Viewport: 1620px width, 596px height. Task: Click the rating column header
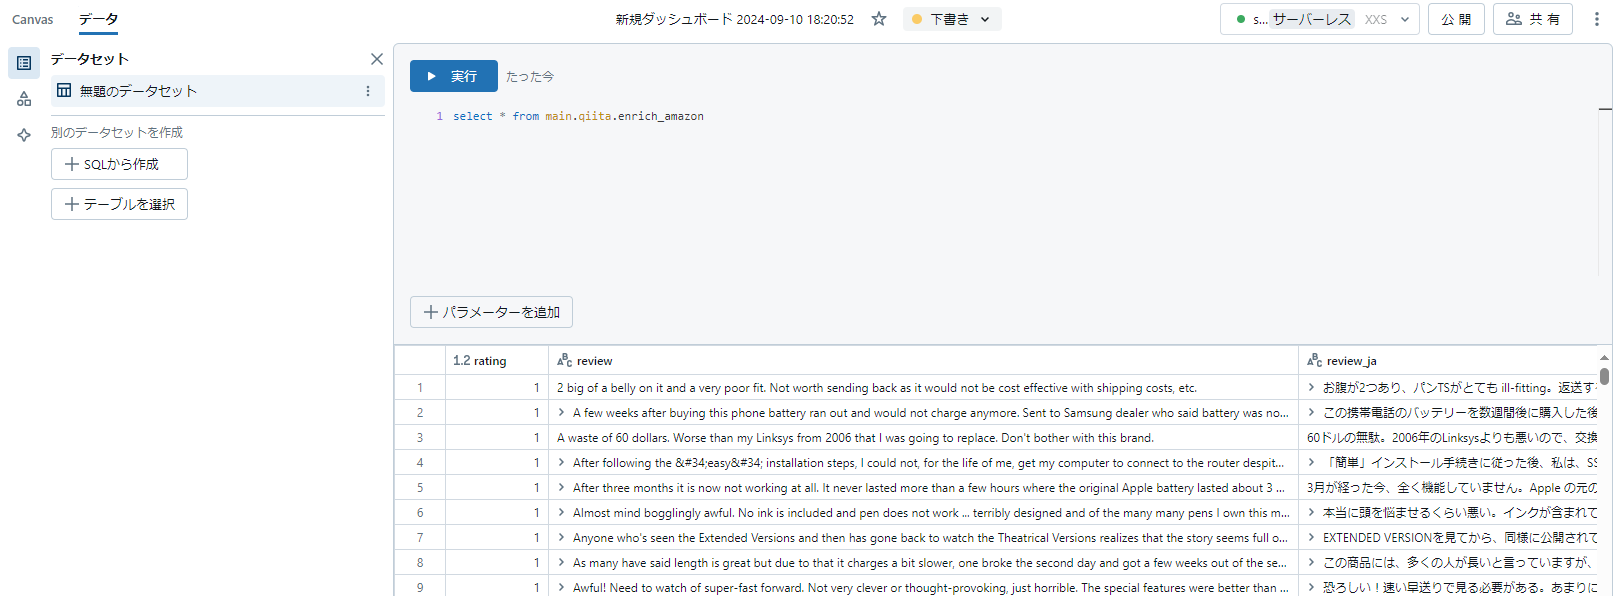pyautogui.click(x=497, y=361)
